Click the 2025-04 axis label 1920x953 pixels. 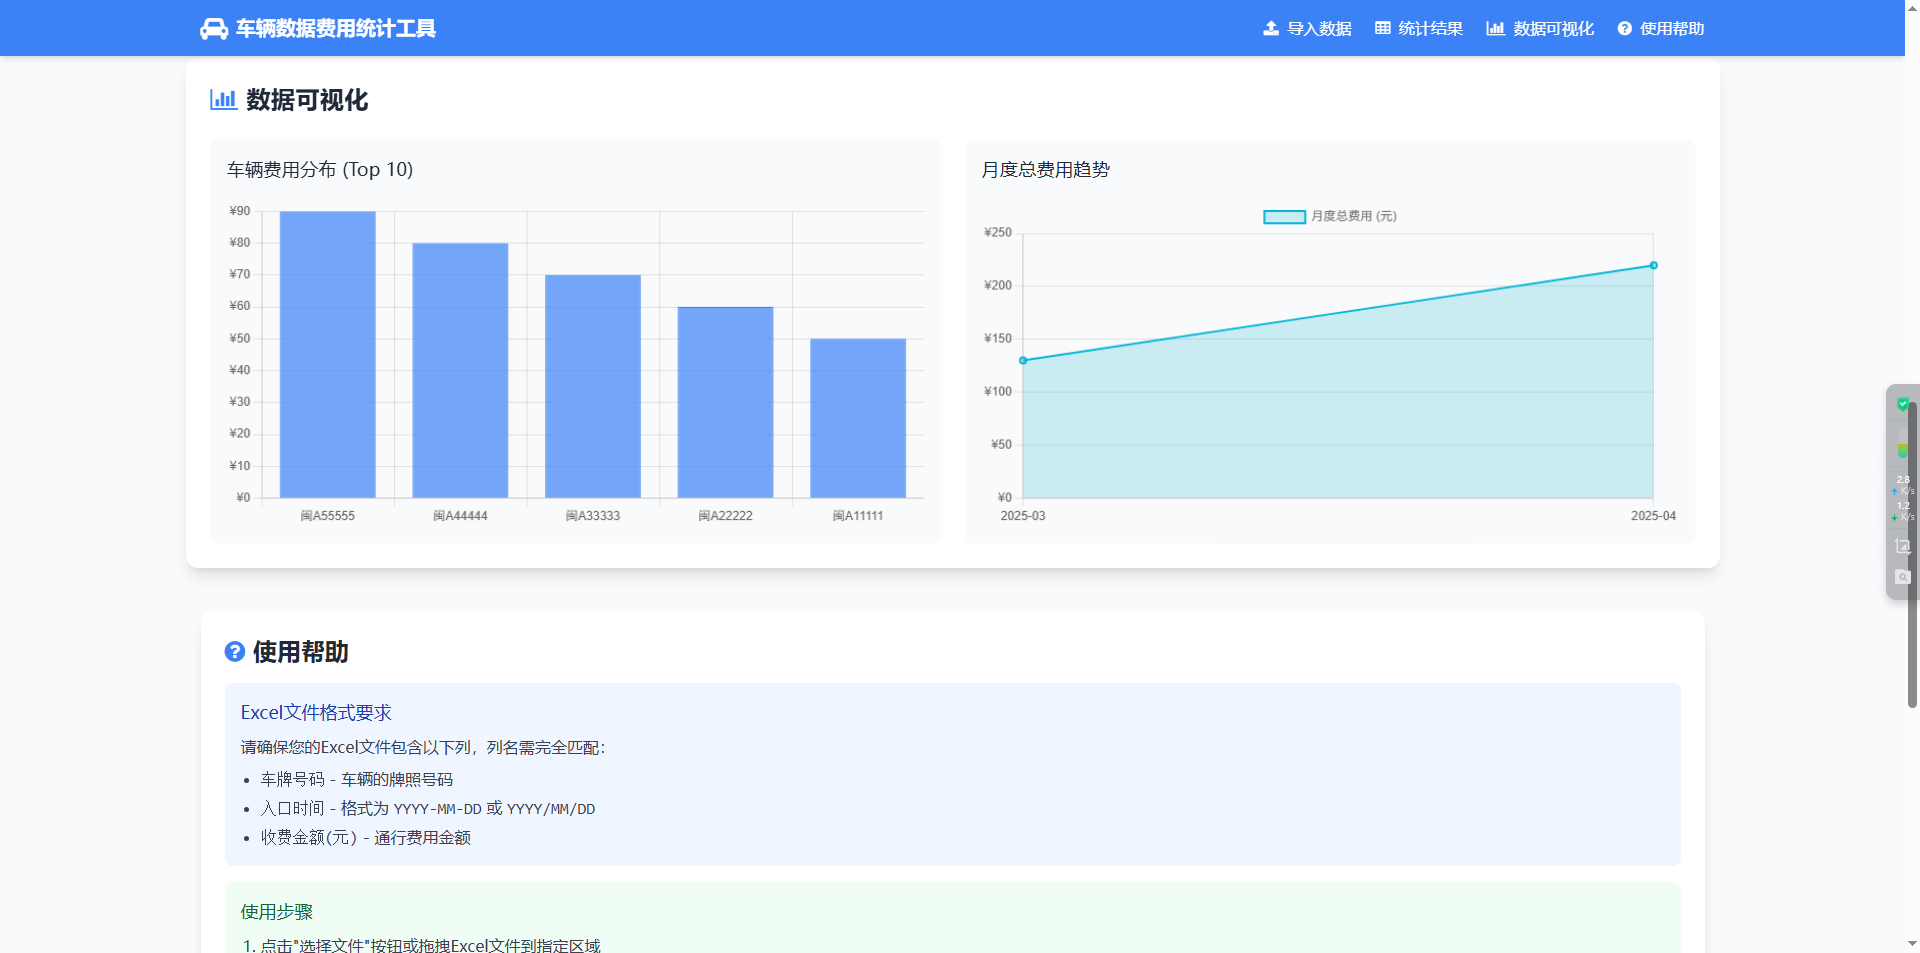[1653, 516]
